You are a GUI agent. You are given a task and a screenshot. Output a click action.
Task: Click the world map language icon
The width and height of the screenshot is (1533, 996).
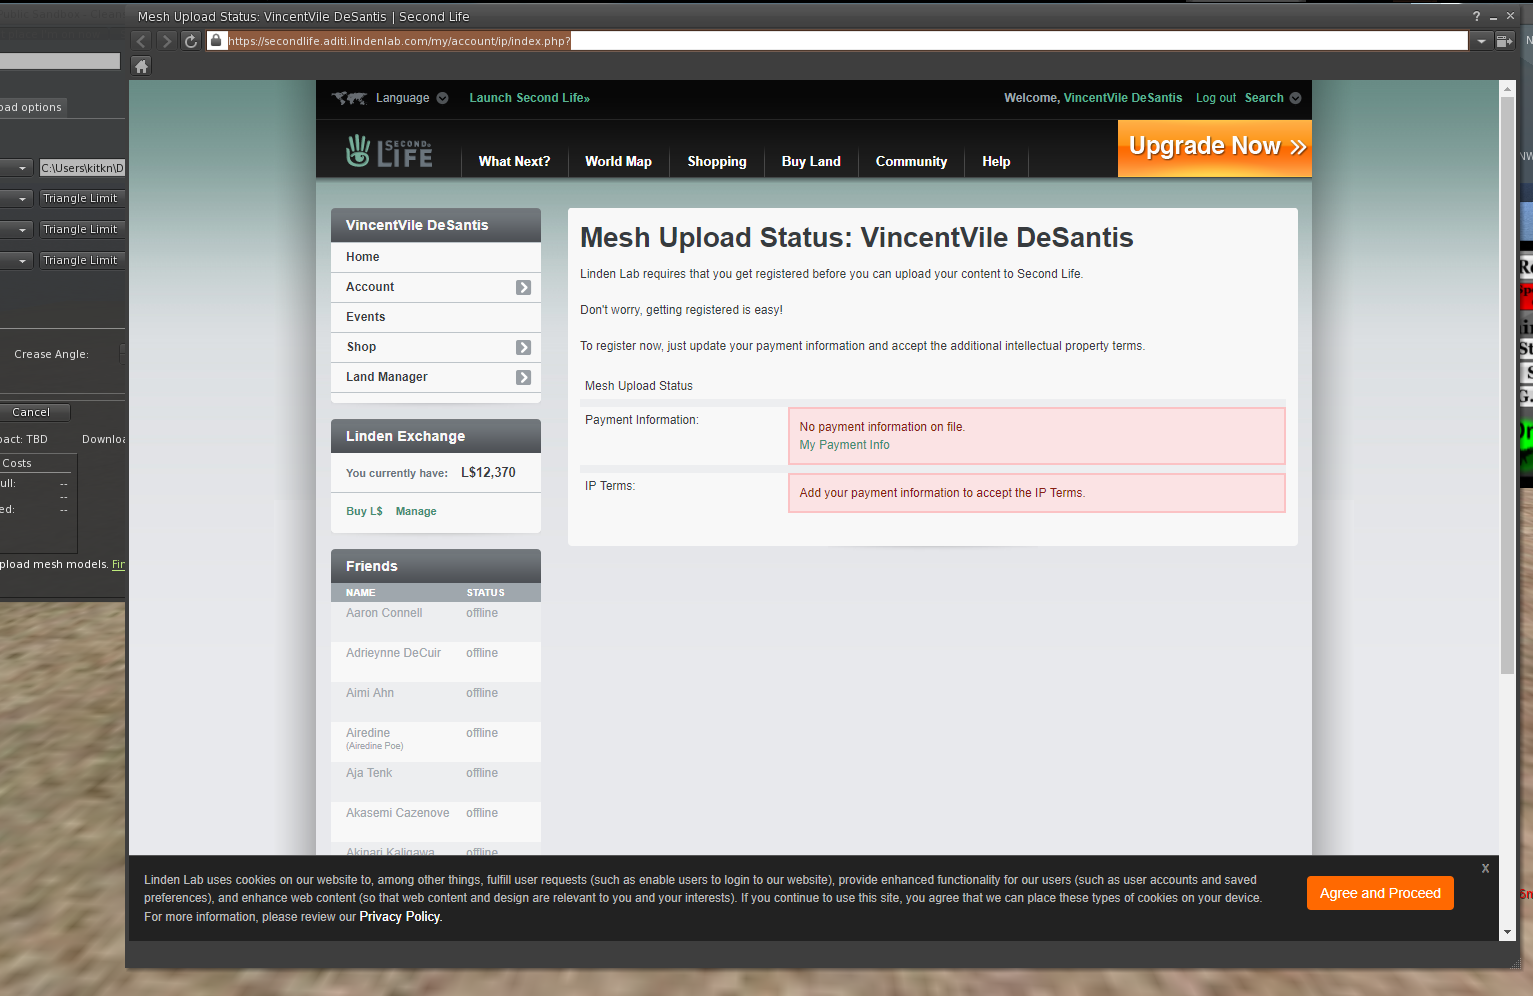point(350,98)
